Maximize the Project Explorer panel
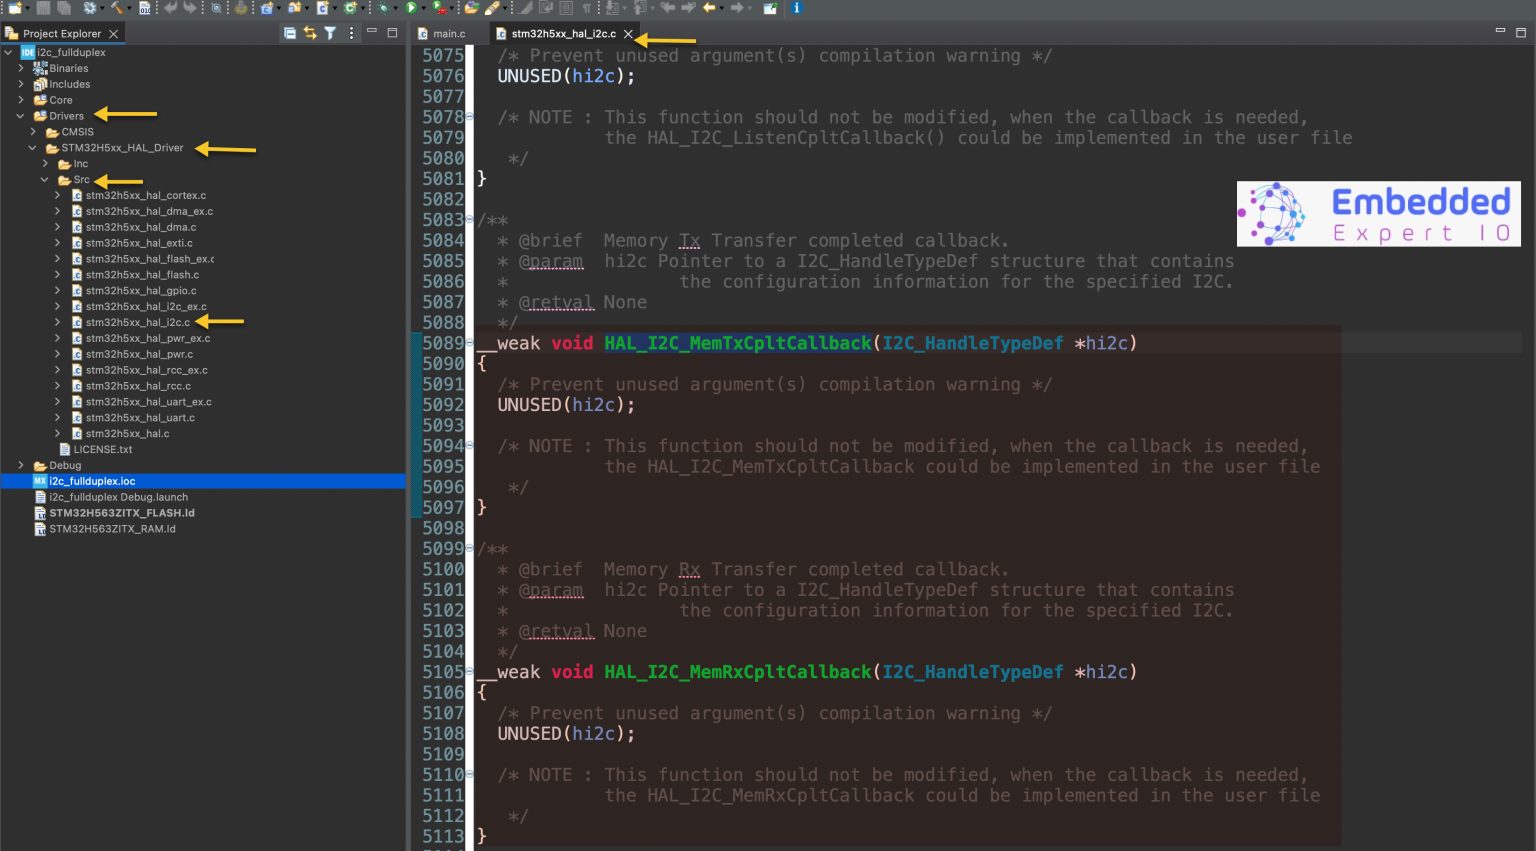1536x851 pixels. [392, 33]
